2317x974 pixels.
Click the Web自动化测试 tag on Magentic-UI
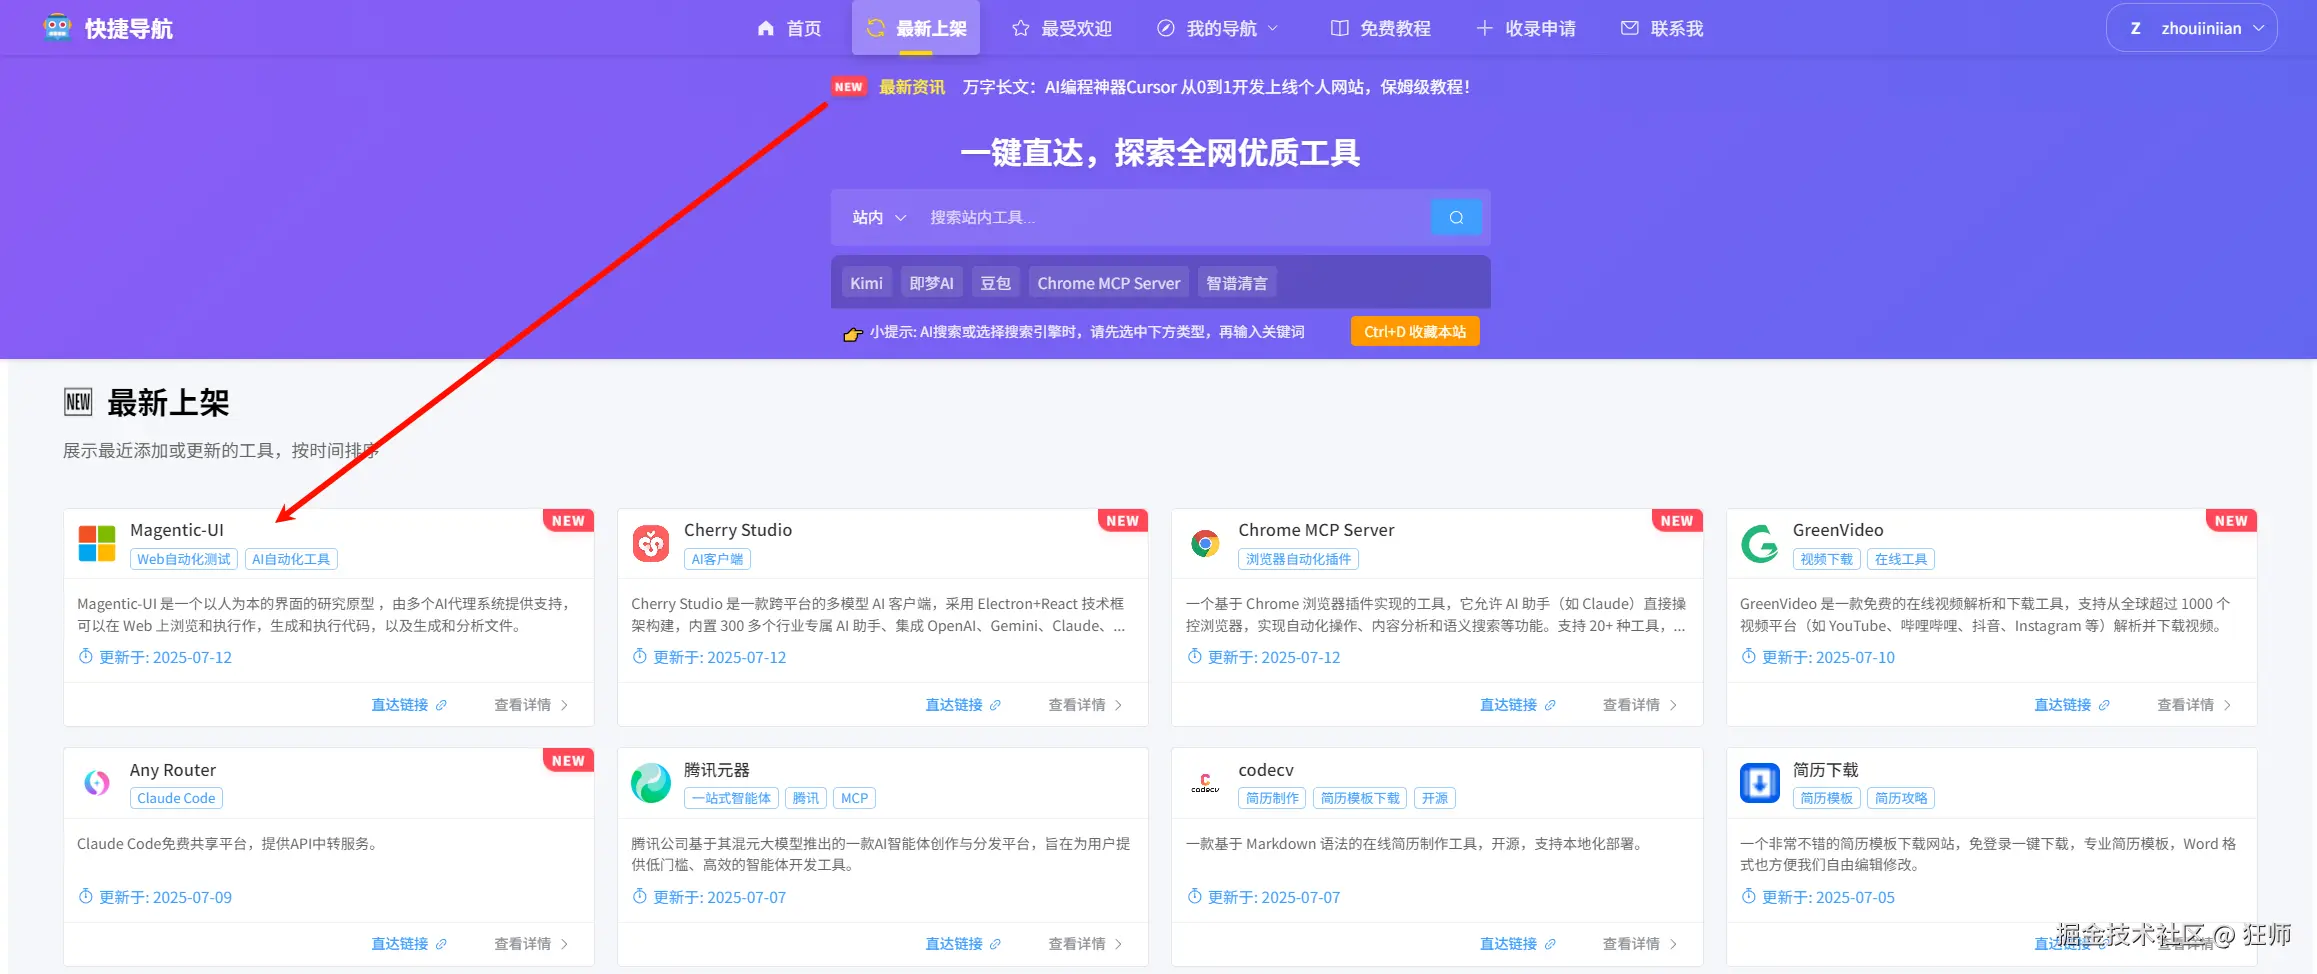(184, 559)
